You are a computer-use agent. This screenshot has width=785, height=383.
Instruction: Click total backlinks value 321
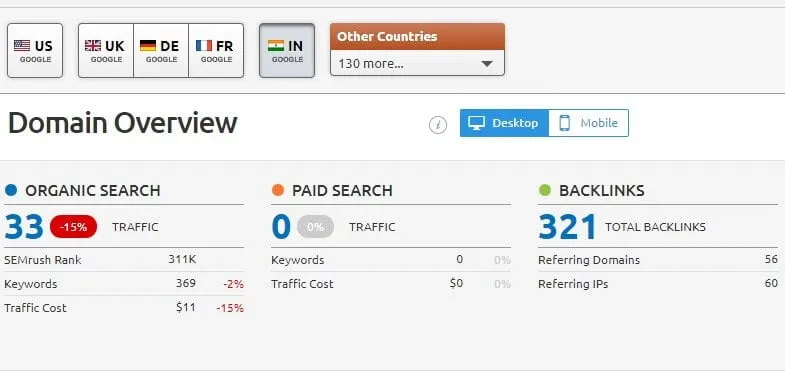(x=568, y=227)
